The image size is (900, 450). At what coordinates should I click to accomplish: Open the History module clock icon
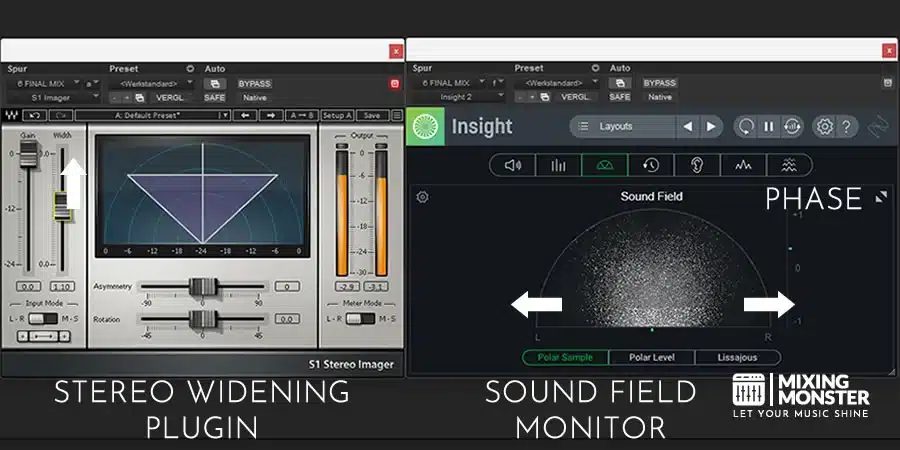(651, 166)
